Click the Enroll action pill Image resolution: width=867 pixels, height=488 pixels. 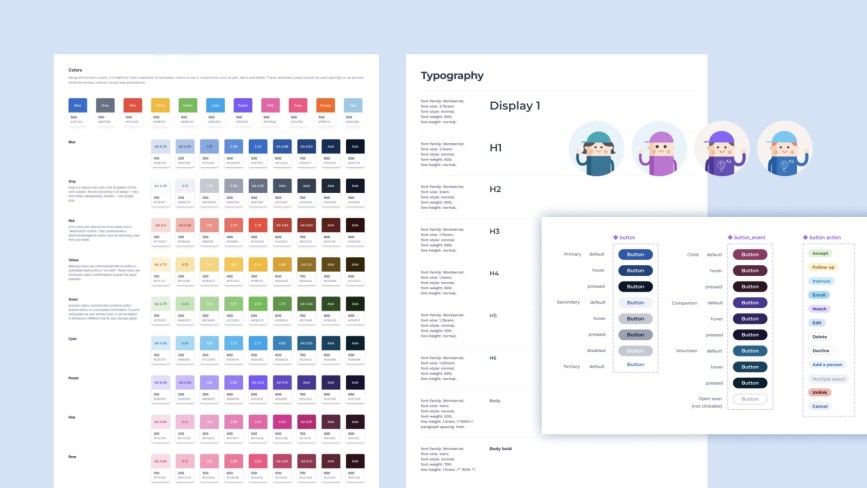coord(819,295)
